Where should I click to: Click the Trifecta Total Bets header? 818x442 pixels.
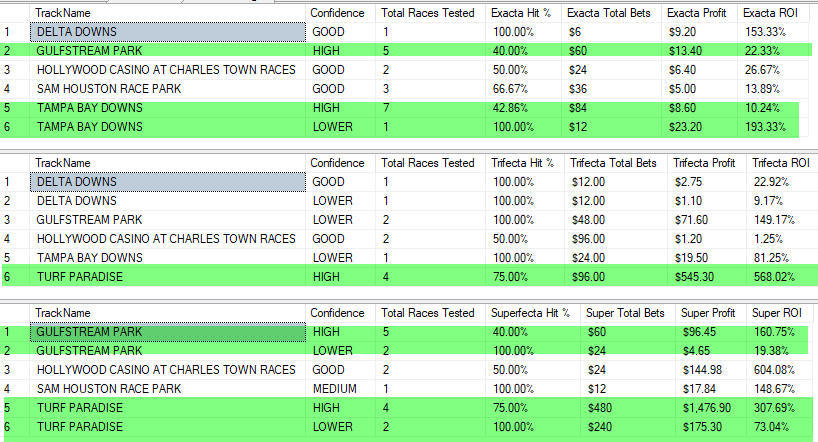(616, 163)
